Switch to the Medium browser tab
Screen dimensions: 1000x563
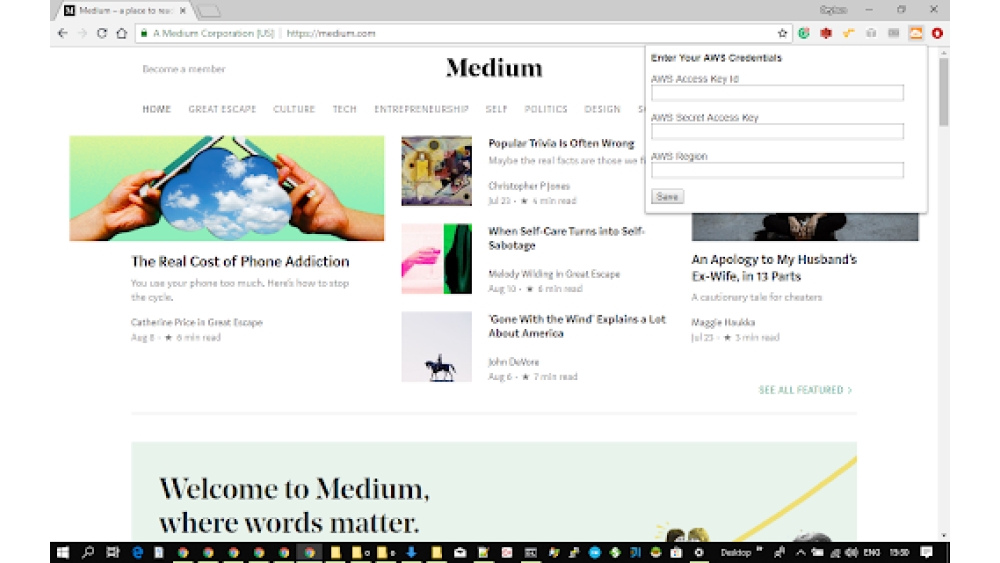click(125, 10)
